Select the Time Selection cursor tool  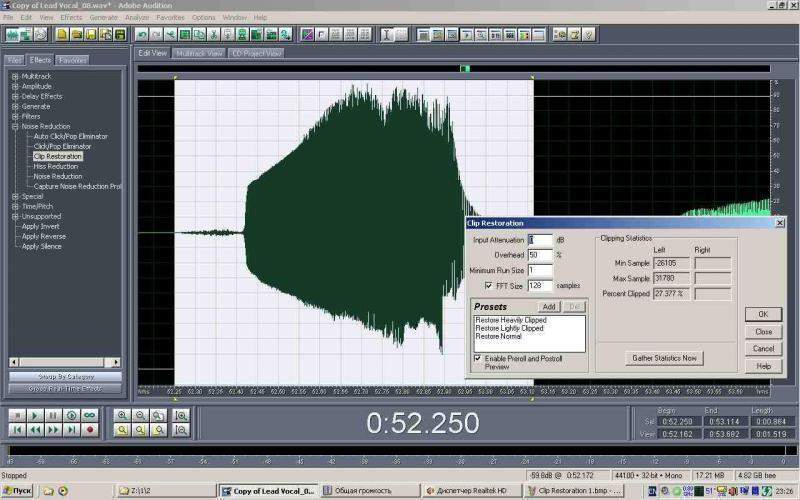tap(387, 35)
